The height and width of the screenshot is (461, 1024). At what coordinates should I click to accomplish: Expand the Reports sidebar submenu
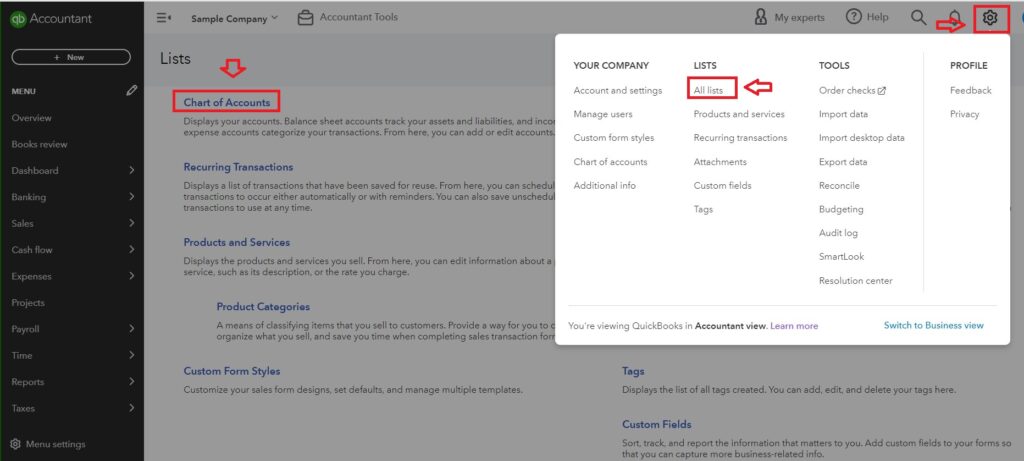131,382
